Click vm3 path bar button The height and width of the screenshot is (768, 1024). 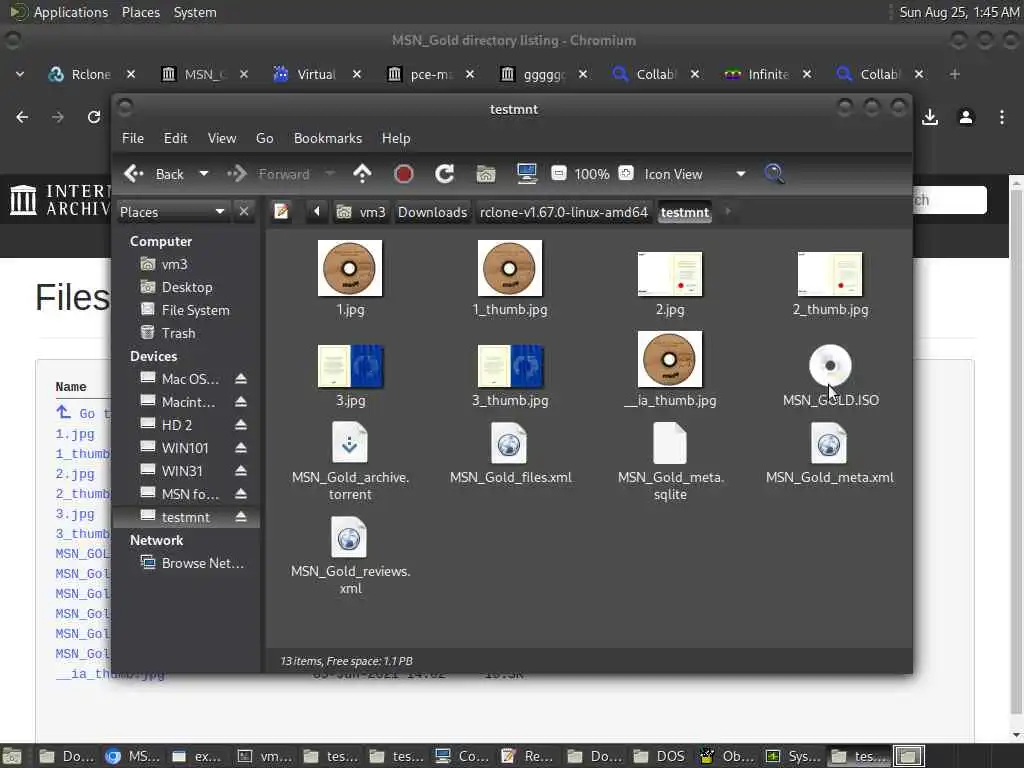[x=361, y=212]
